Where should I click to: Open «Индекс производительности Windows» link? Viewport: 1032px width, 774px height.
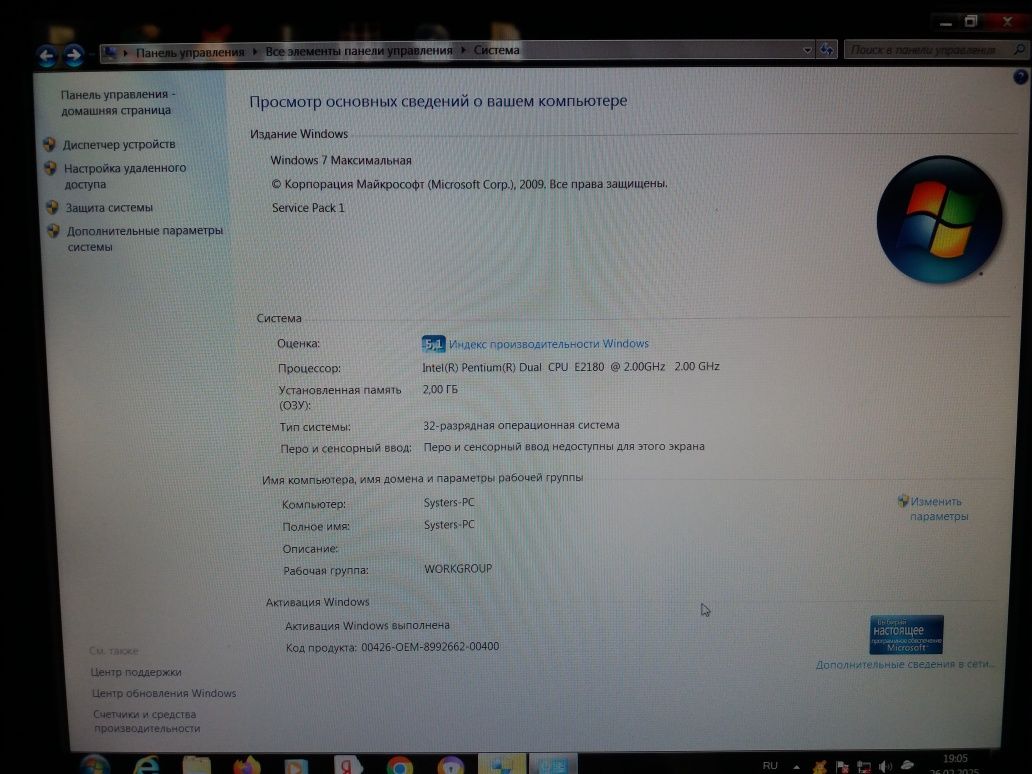point(548,344)
